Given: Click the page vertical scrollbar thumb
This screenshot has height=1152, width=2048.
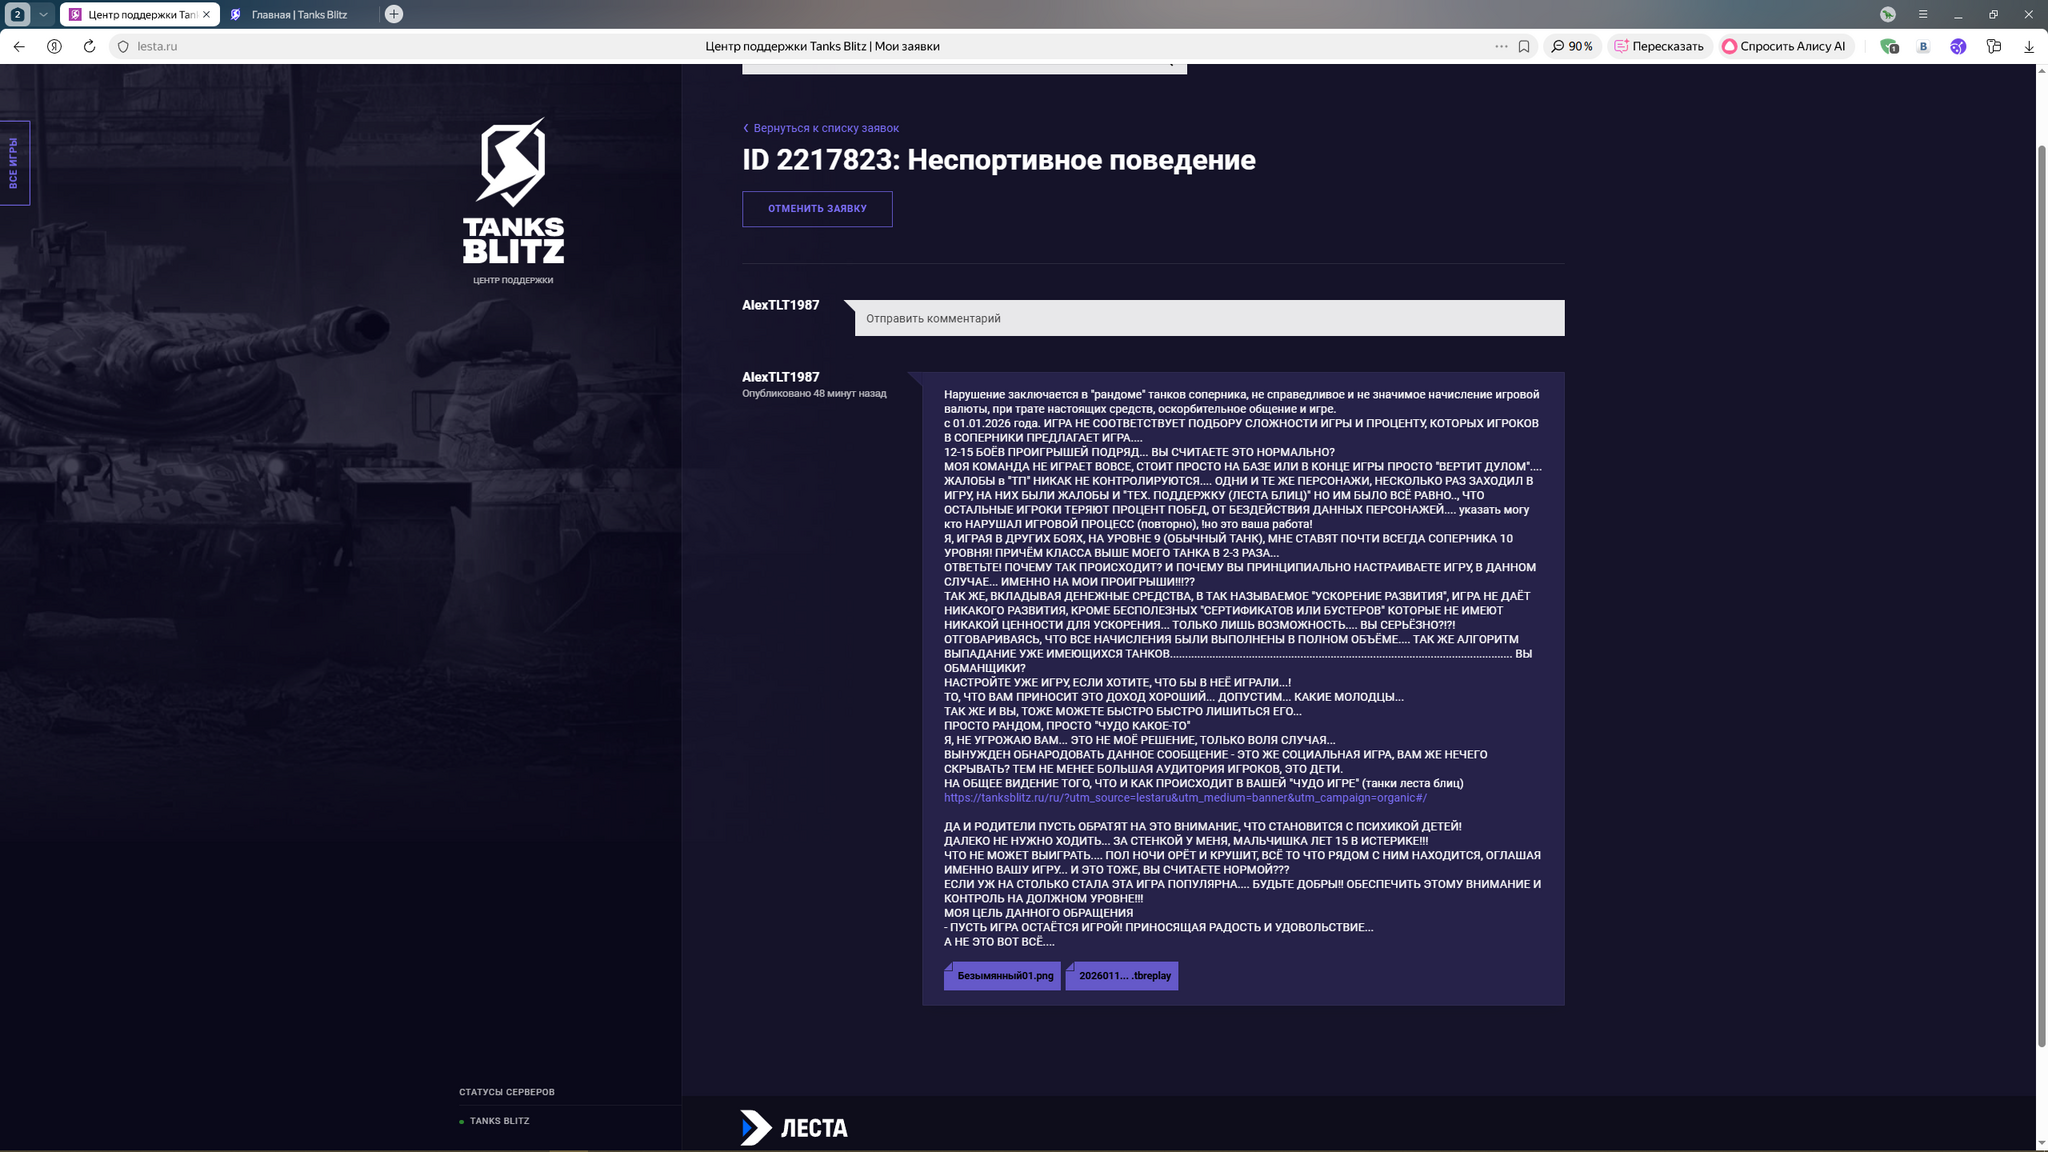Looking at the screenshot, I should [x=2041, y=595].
